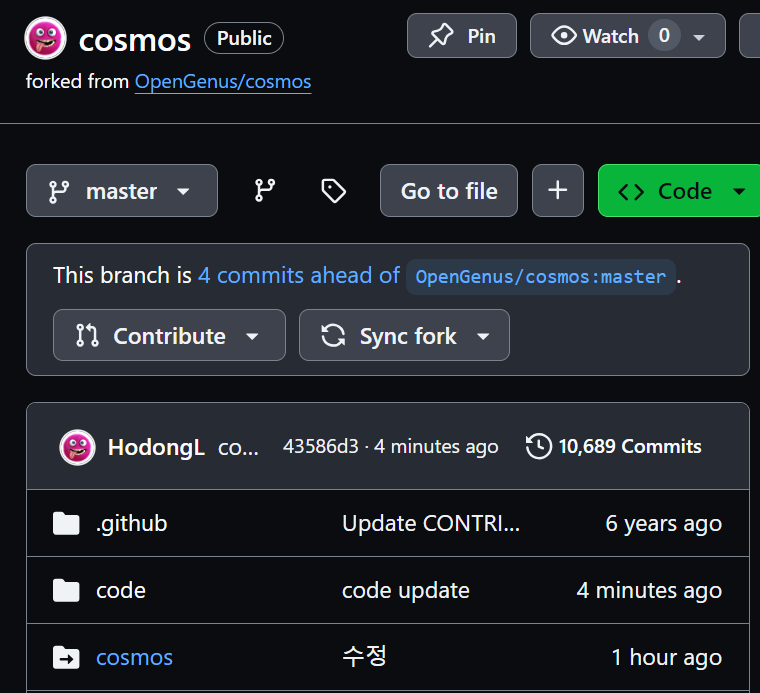Open the 수정 commit message

pos(364,656)
